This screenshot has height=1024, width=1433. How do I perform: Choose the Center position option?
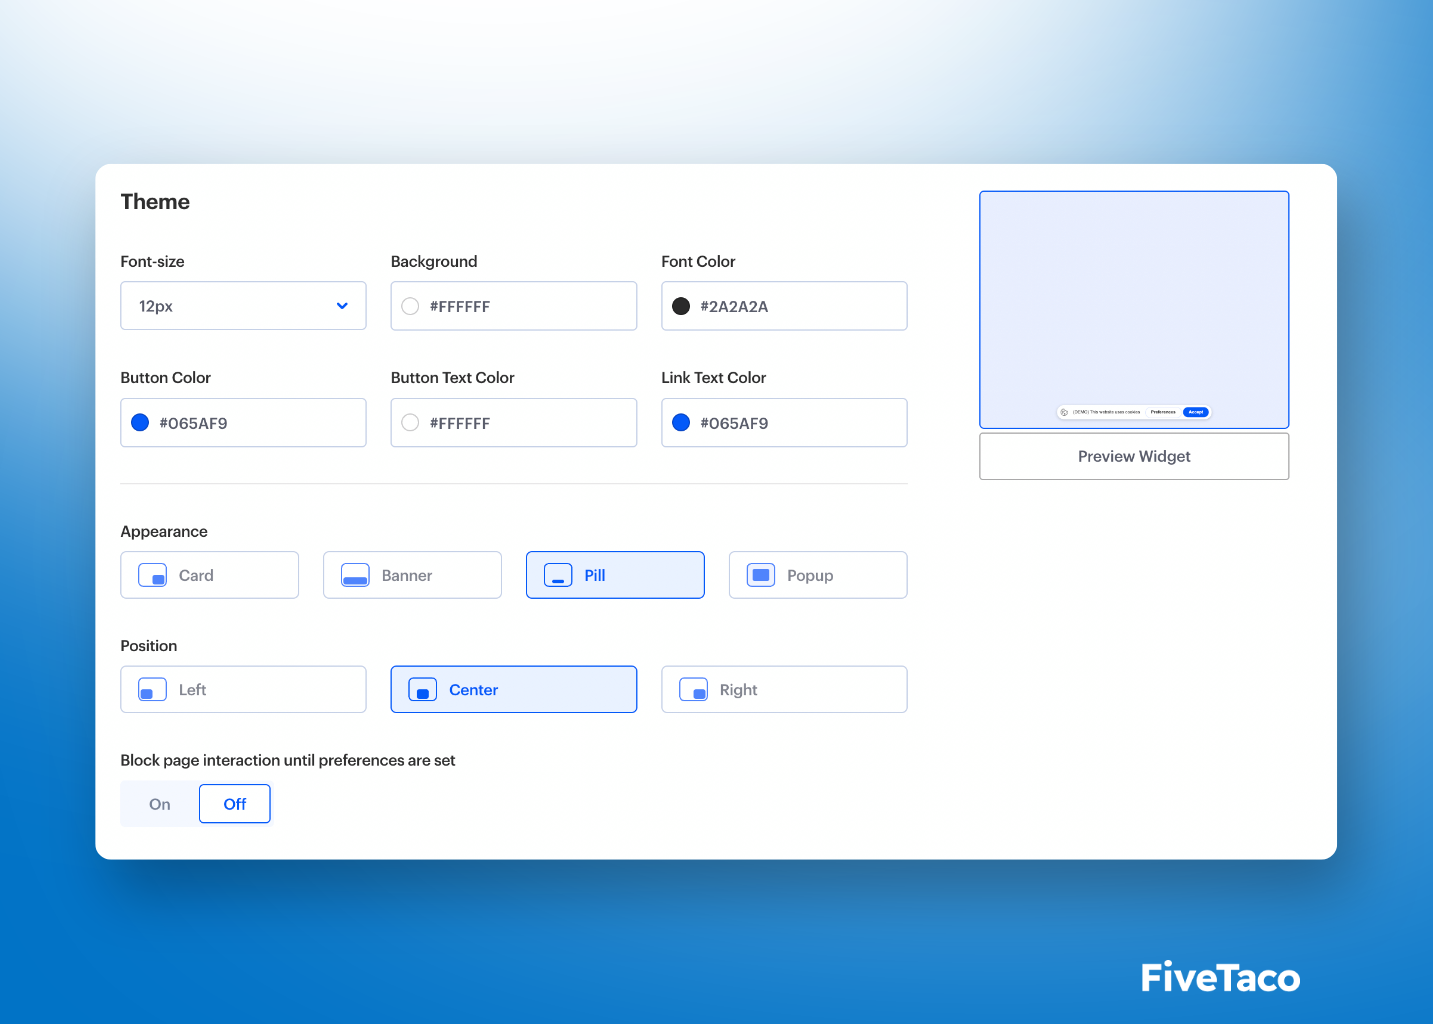[x=514, y=690]
